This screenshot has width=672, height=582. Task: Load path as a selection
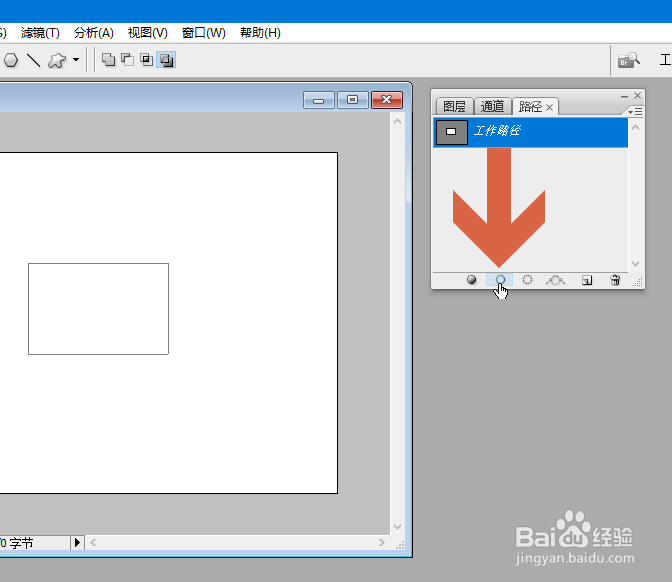pos(527,280)
